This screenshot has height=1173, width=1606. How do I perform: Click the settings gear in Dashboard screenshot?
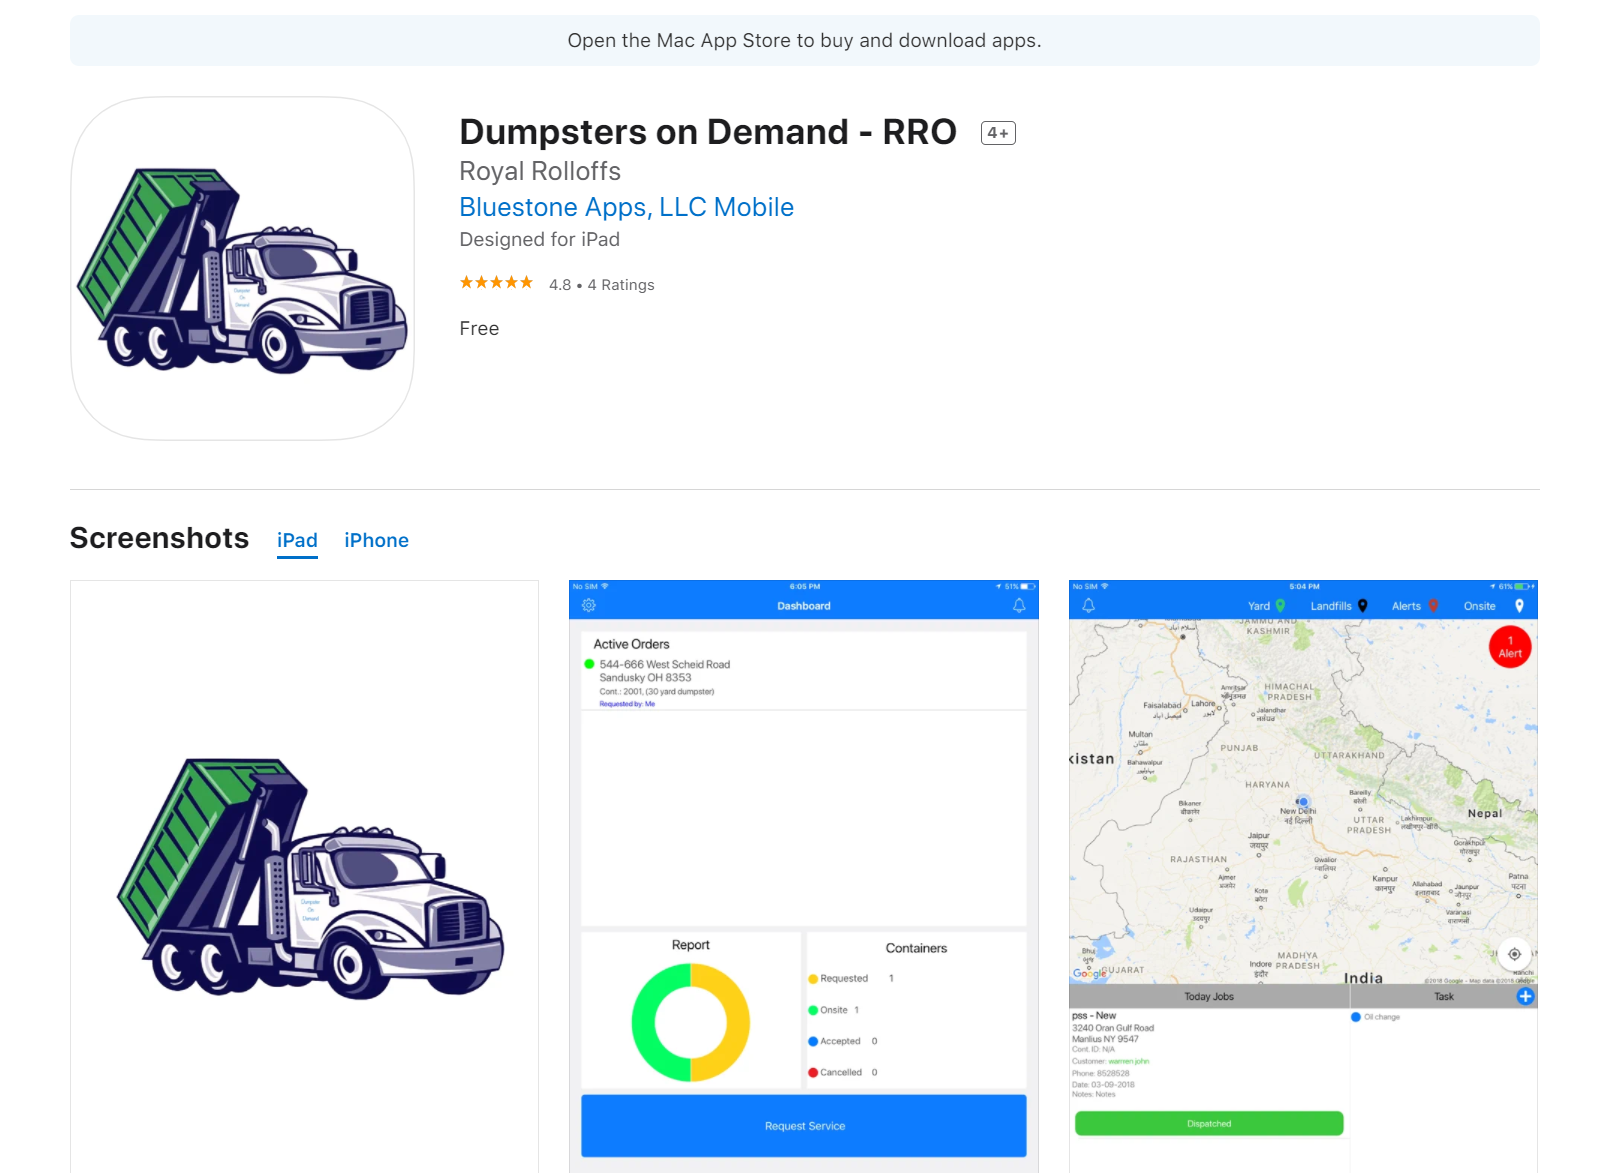[589, 606]
